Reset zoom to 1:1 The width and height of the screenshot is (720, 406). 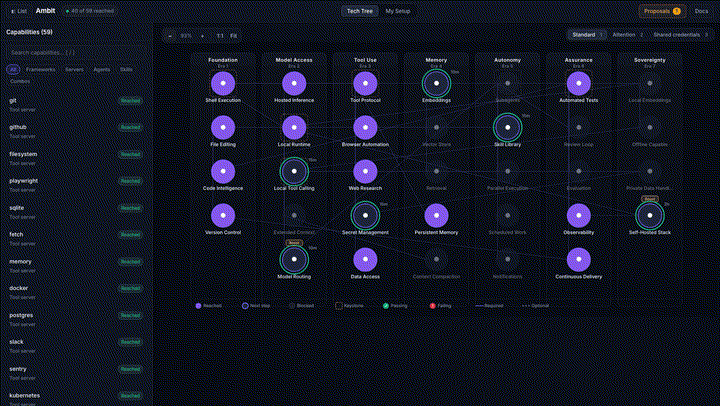[220, 36]
